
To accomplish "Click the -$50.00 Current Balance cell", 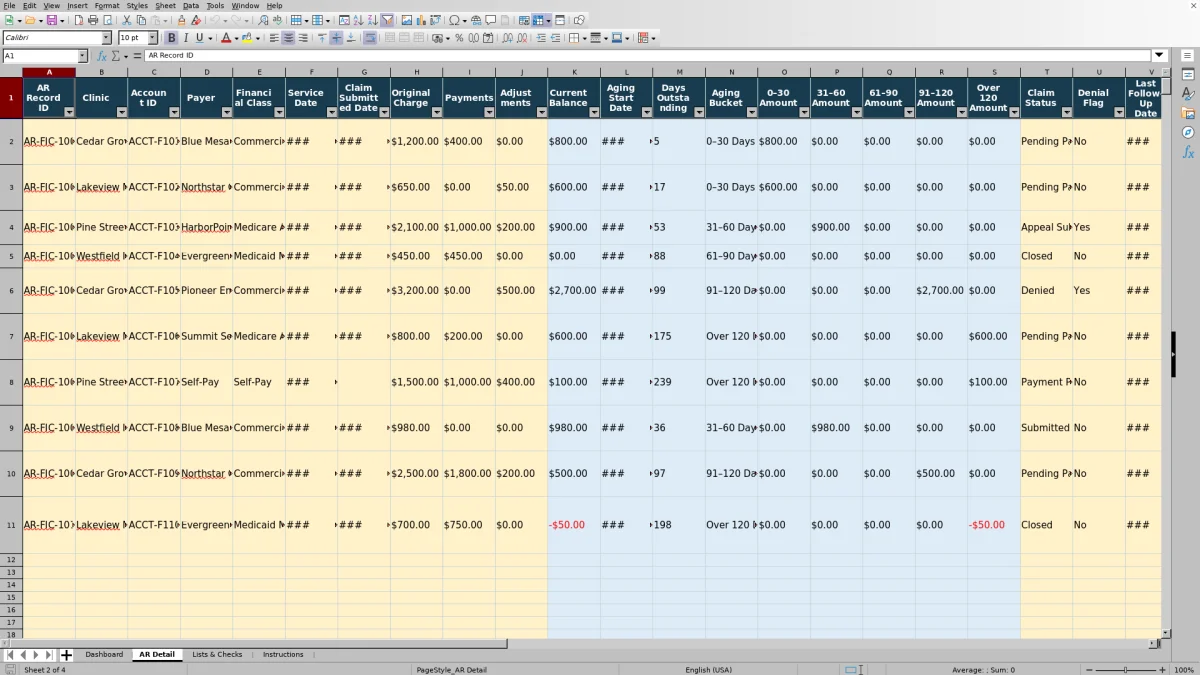I will [x=574, y=525].
